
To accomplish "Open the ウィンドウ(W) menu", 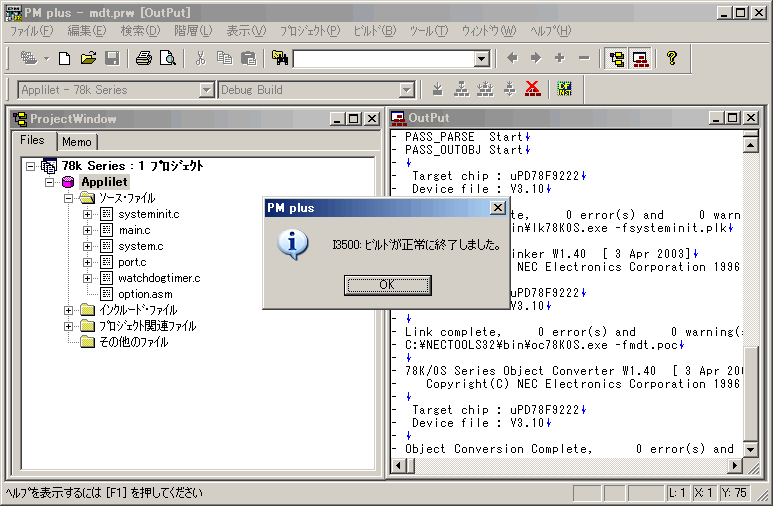I will pyautogui.click(x=489, y=31).
